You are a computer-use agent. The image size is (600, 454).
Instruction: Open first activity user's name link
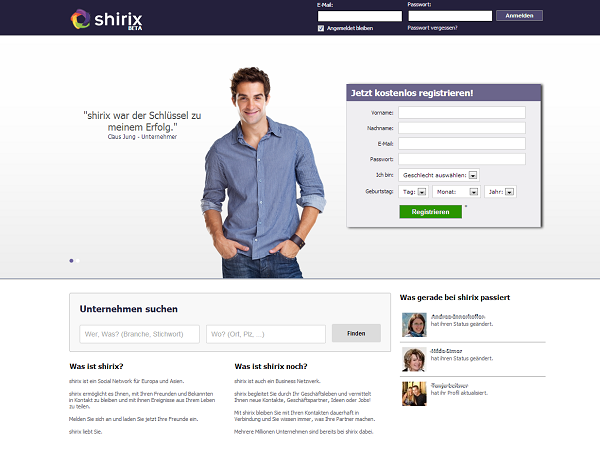458,317
